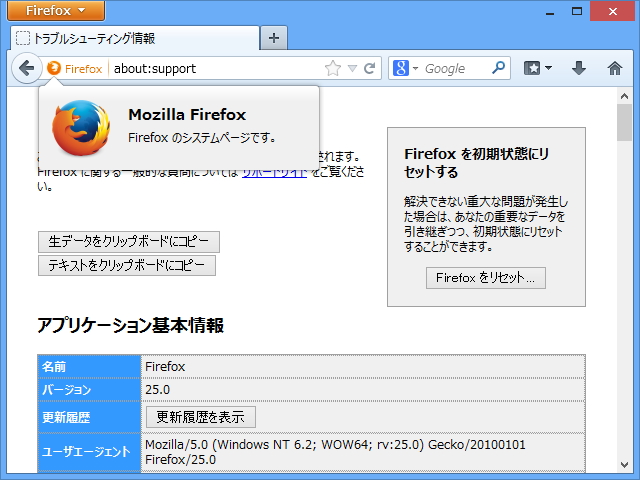Click text 'Firefox のシステムページです。'
640x480 pixels.
pos(202,138)
